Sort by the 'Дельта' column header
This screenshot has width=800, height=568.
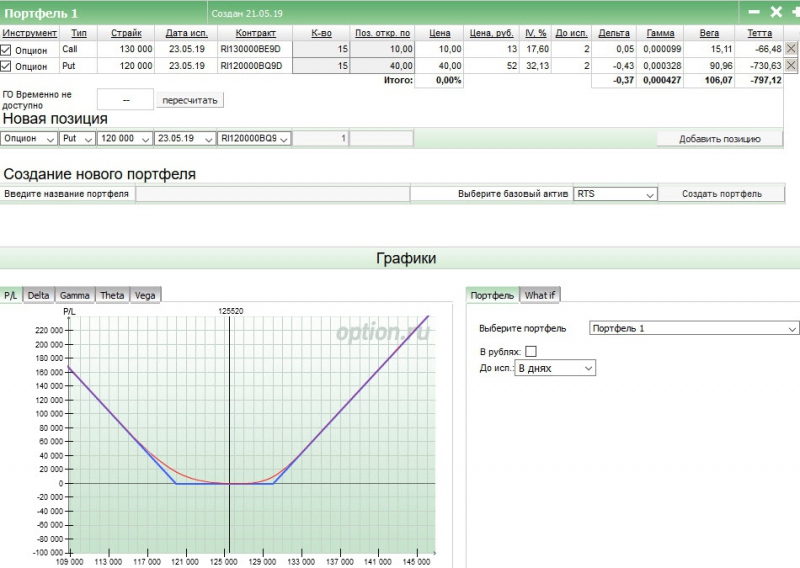(614, 33)
